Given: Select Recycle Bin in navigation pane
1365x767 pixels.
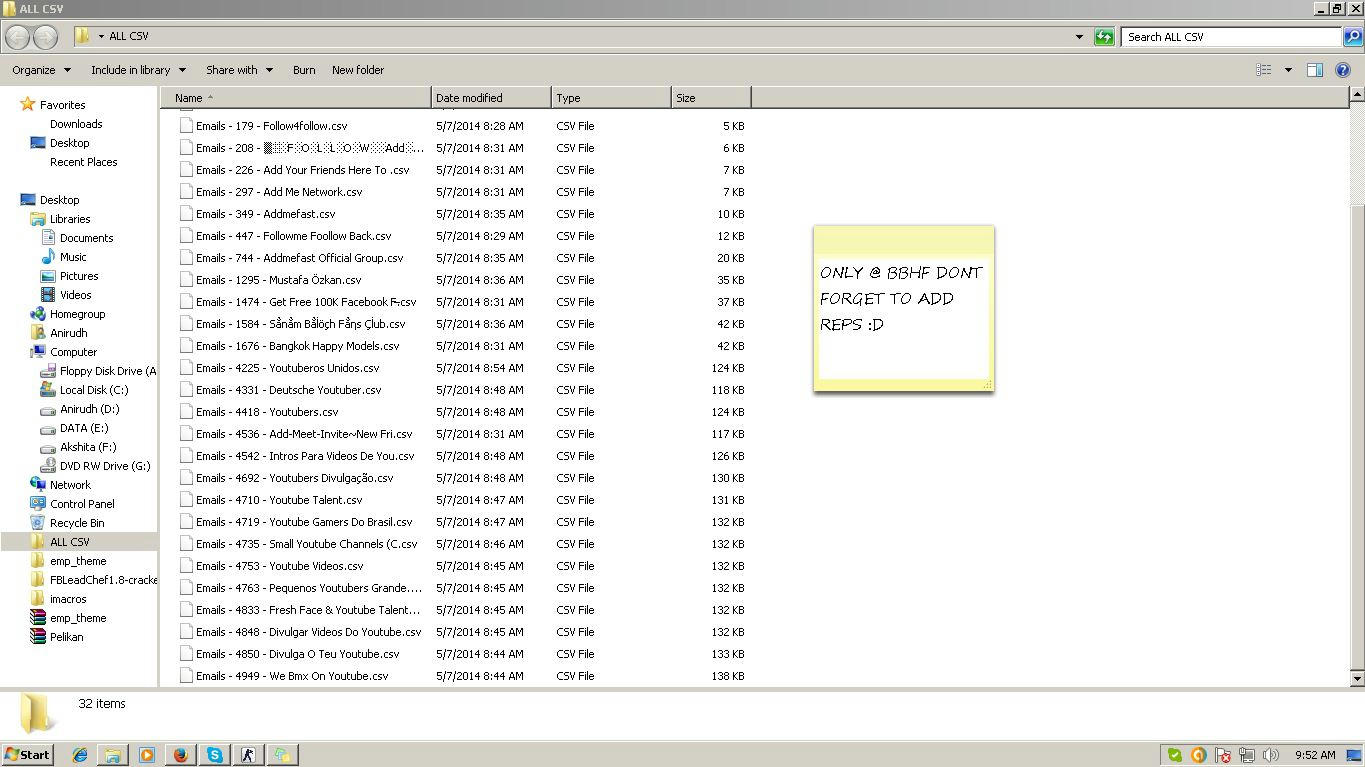Looking at the screenshot, I should point(77,523).
